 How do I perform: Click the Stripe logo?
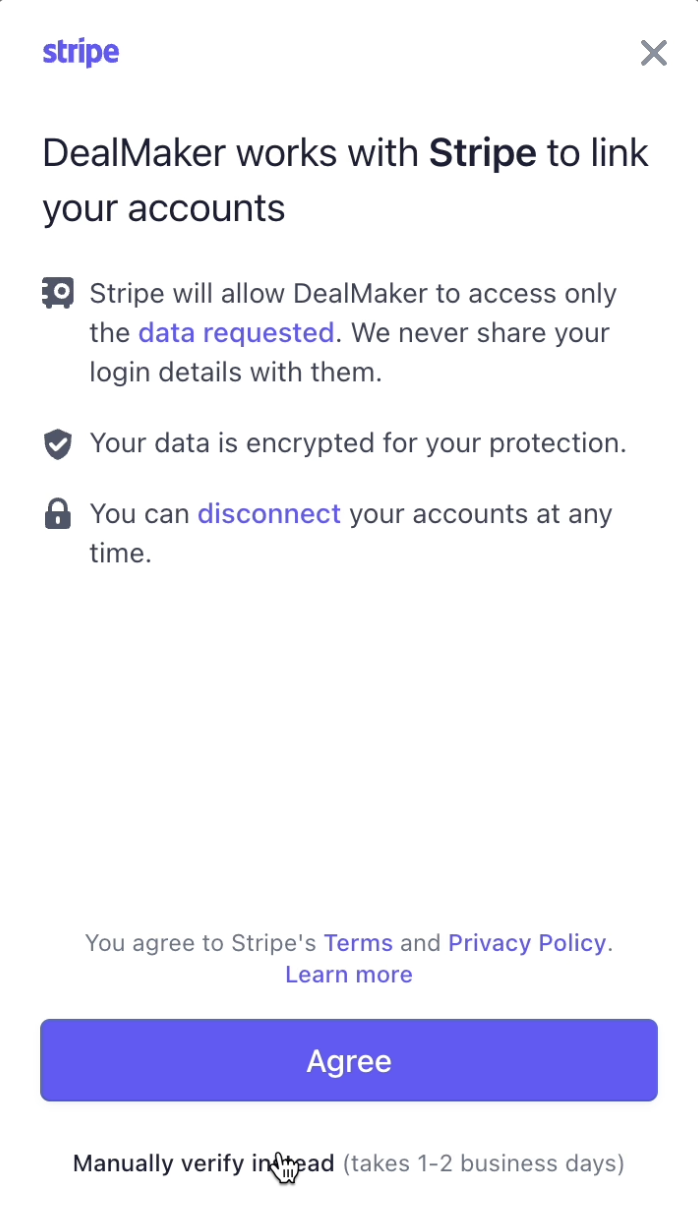tap(80, 52)
